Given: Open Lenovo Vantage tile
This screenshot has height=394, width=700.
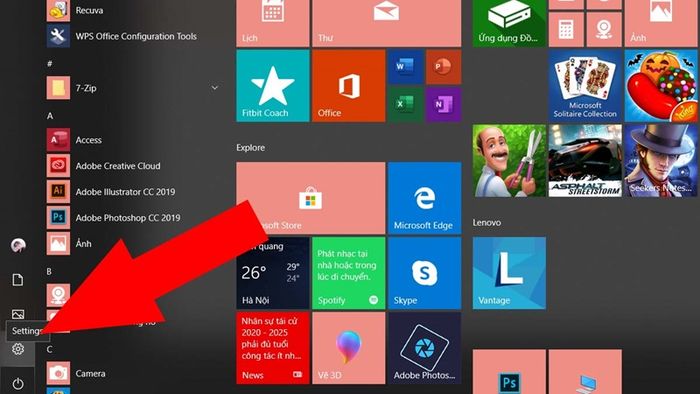Looking at the screenshot, I should [509, 273].
